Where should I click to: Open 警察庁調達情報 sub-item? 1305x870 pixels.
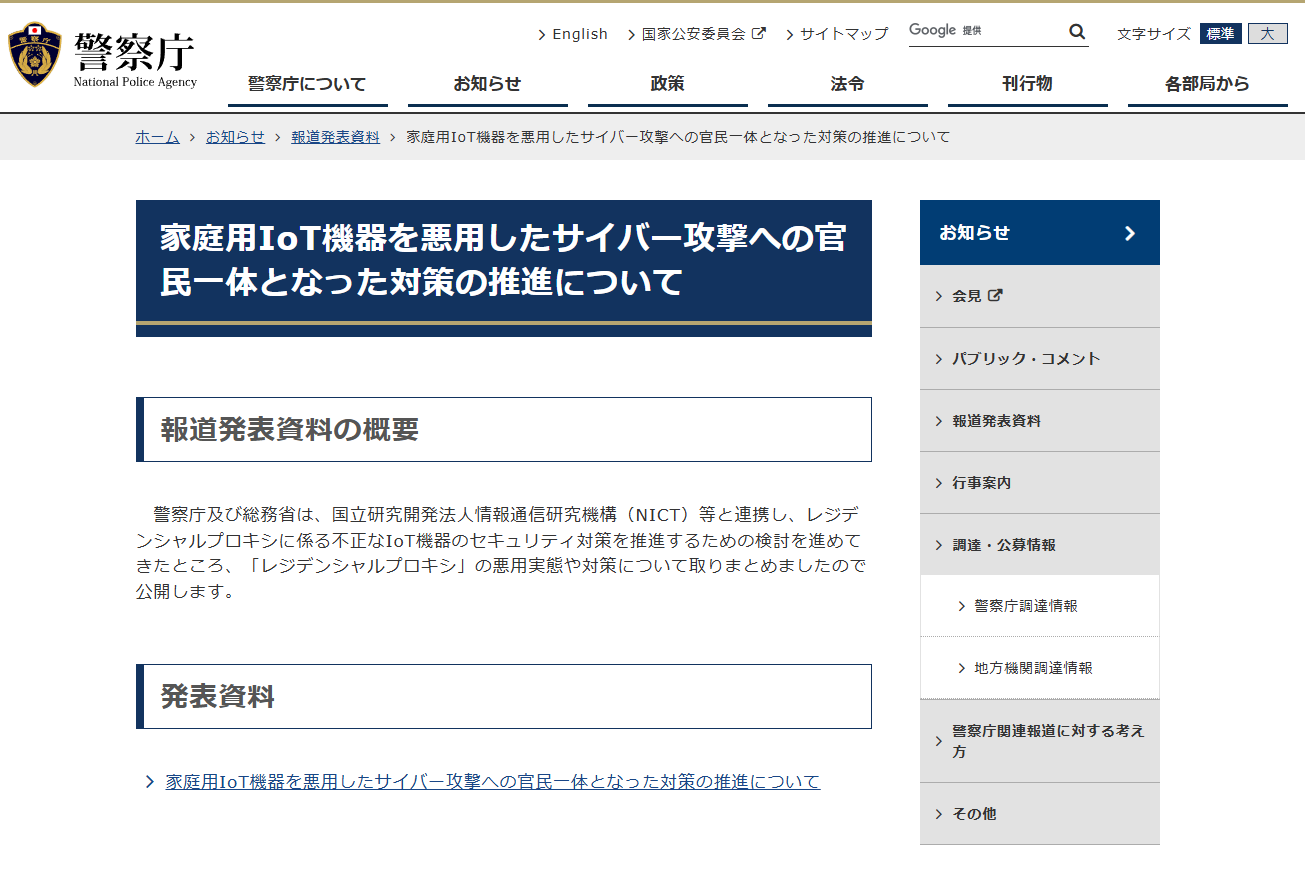tap(1040, 606)
